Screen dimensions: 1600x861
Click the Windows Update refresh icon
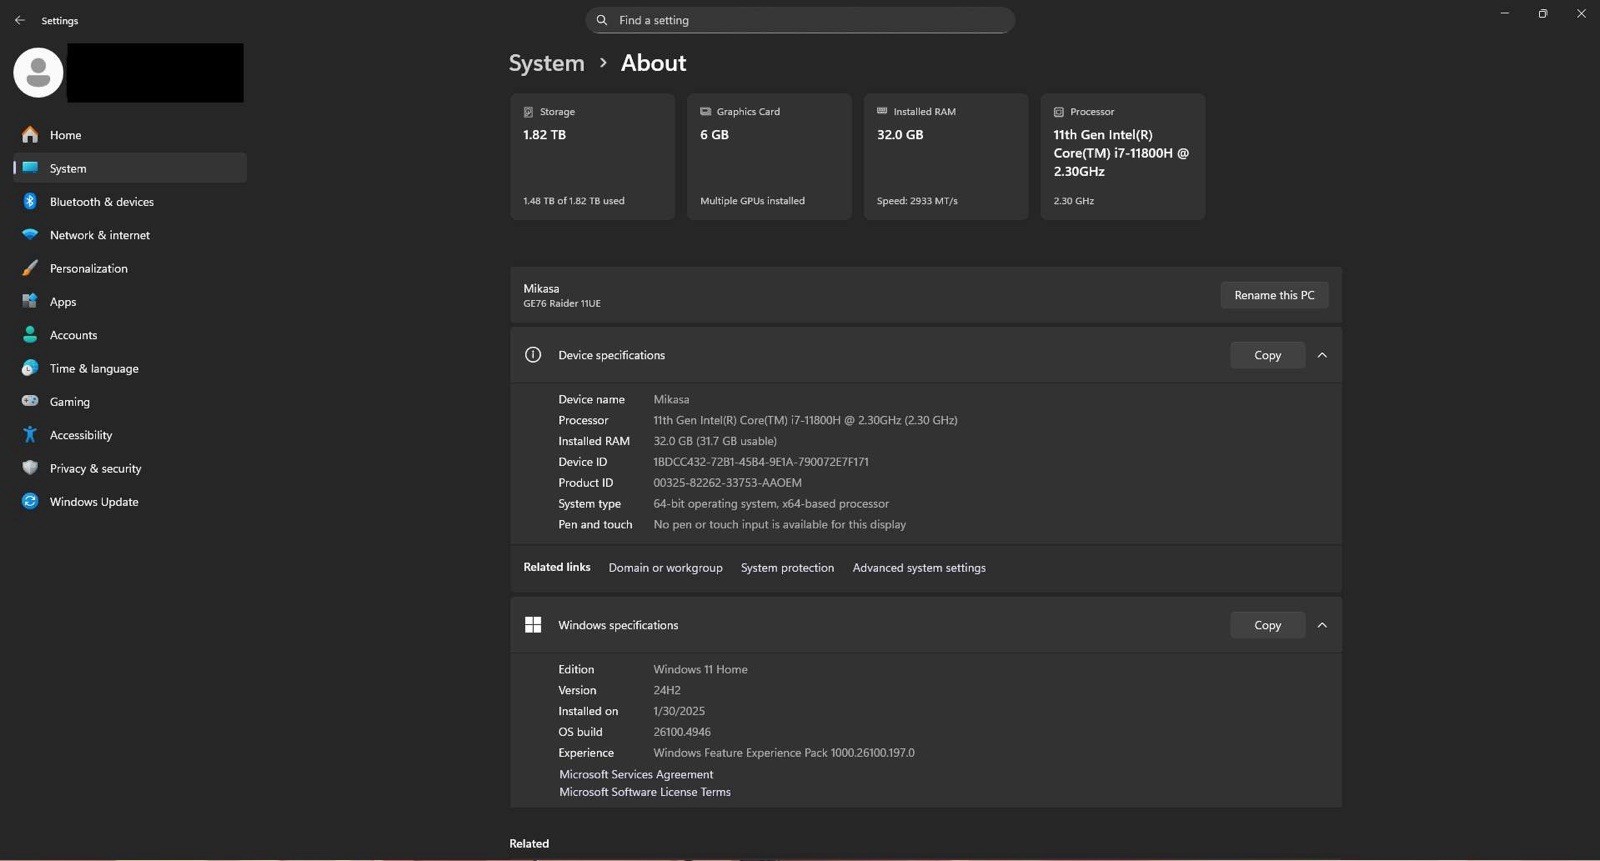[30, 501]
